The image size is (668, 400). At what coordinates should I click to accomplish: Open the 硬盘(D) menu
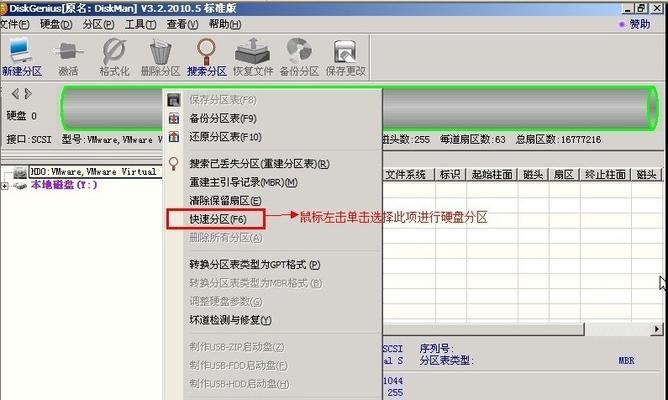click(56, 24)
